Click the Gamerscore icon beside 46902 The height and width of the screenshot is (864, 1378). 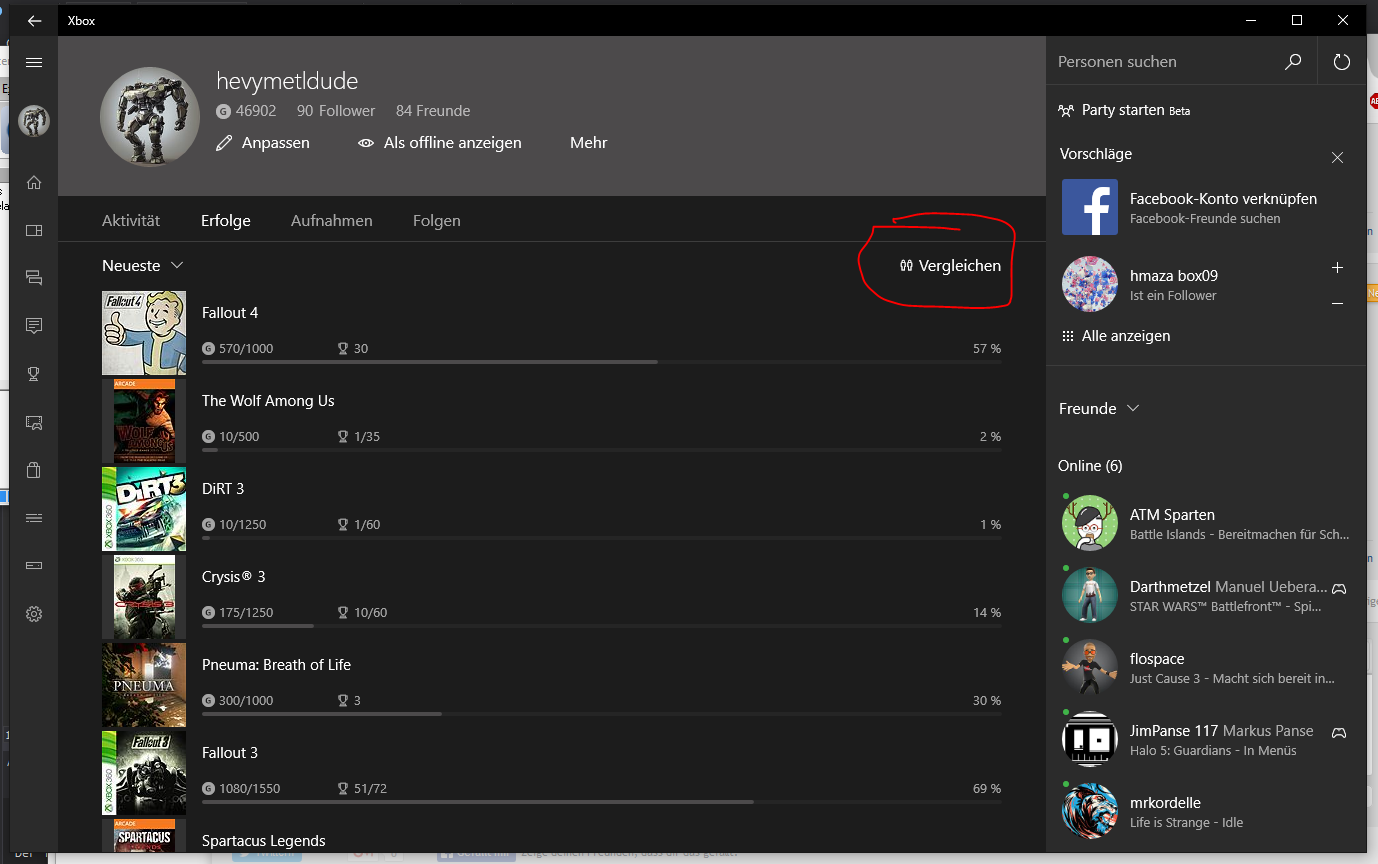pyautogui.click(x=223, y=111)
